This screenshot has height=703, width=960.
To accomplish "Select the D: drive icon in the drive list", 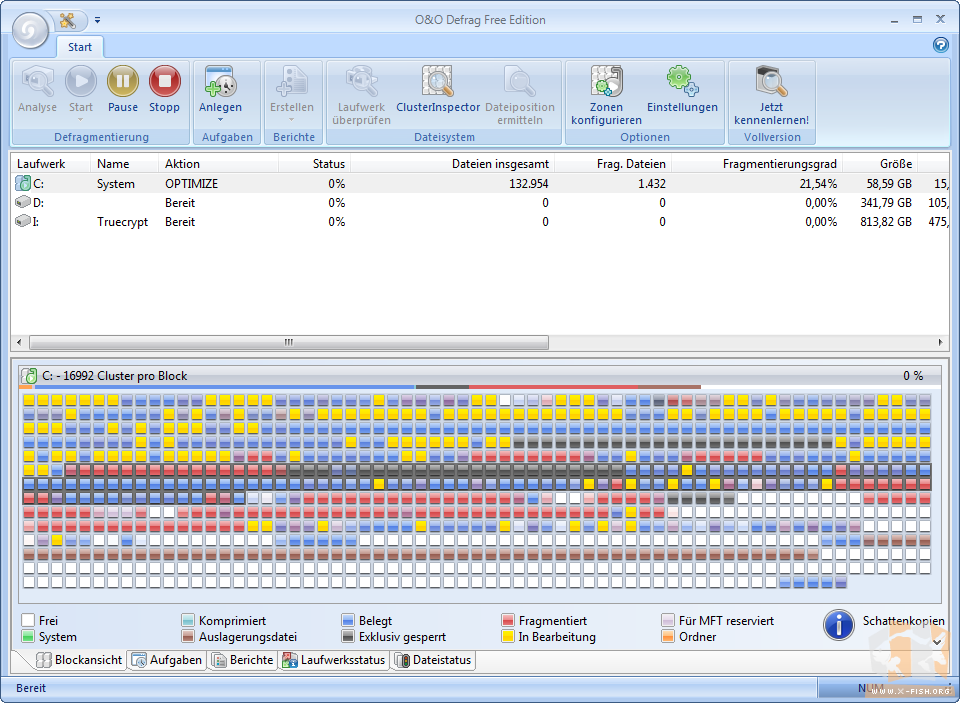I will [x=23, y=202].
